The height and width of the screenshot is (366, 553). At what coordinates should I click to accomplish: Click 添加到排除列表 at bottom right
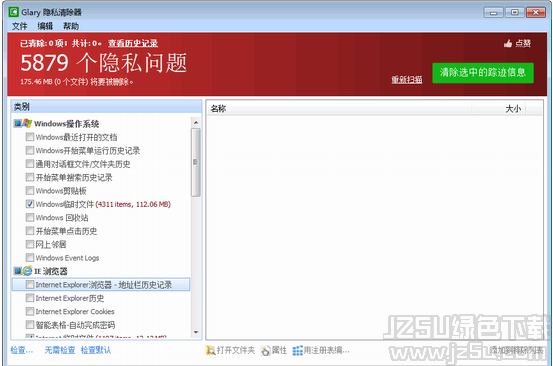516,350
